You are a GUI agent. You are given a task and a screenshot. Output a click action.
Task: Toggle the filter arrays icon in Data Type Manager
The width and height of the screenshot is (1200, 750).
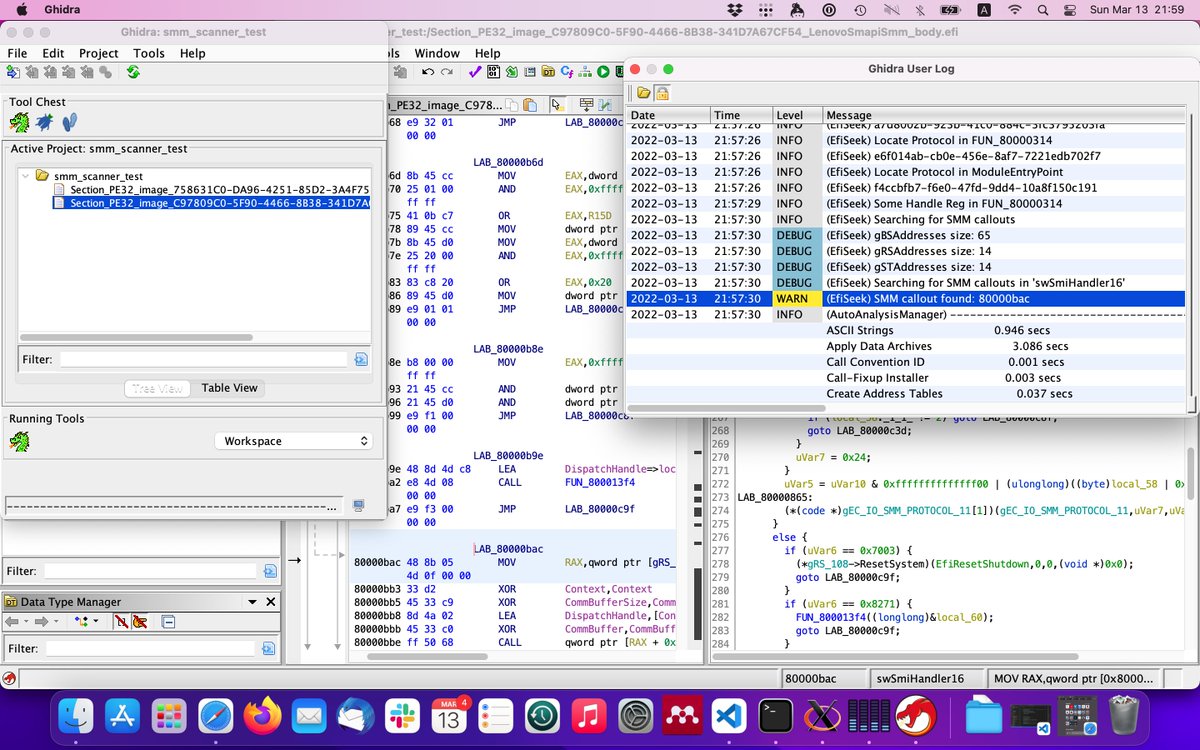pos(122,622)
